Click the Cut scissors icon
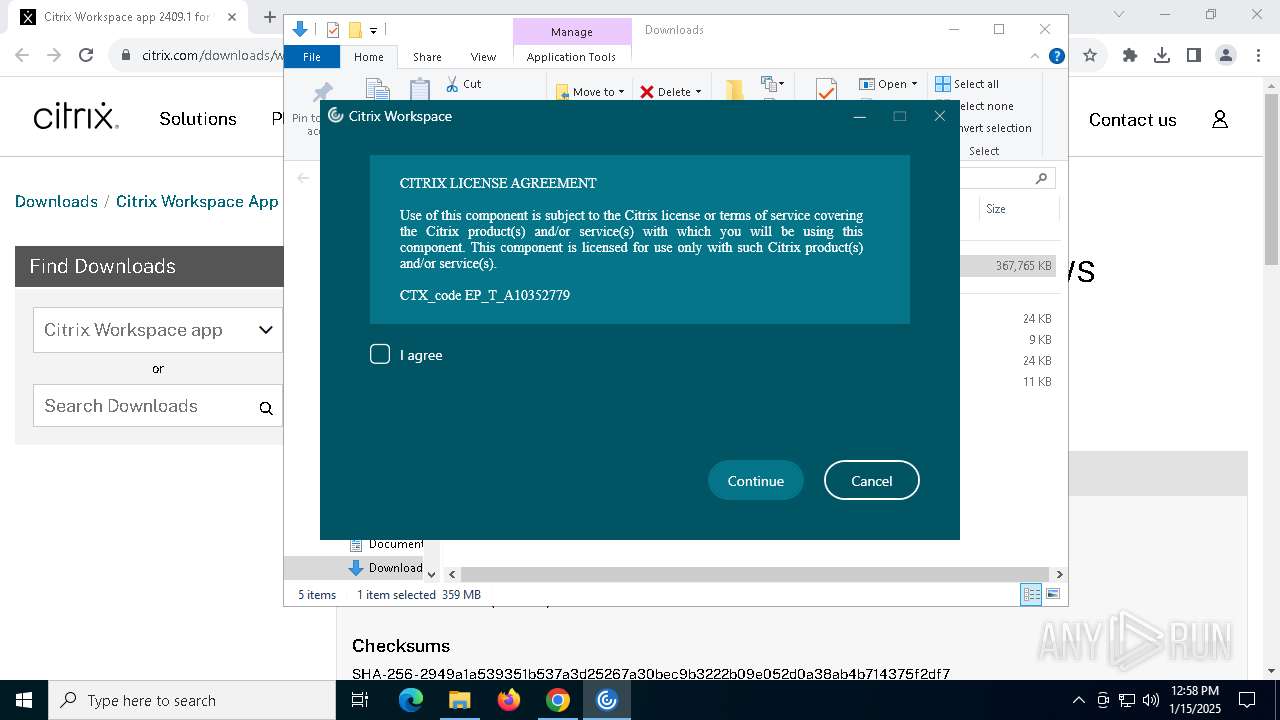Screen dimensions: 1280x720 [452, 84]
